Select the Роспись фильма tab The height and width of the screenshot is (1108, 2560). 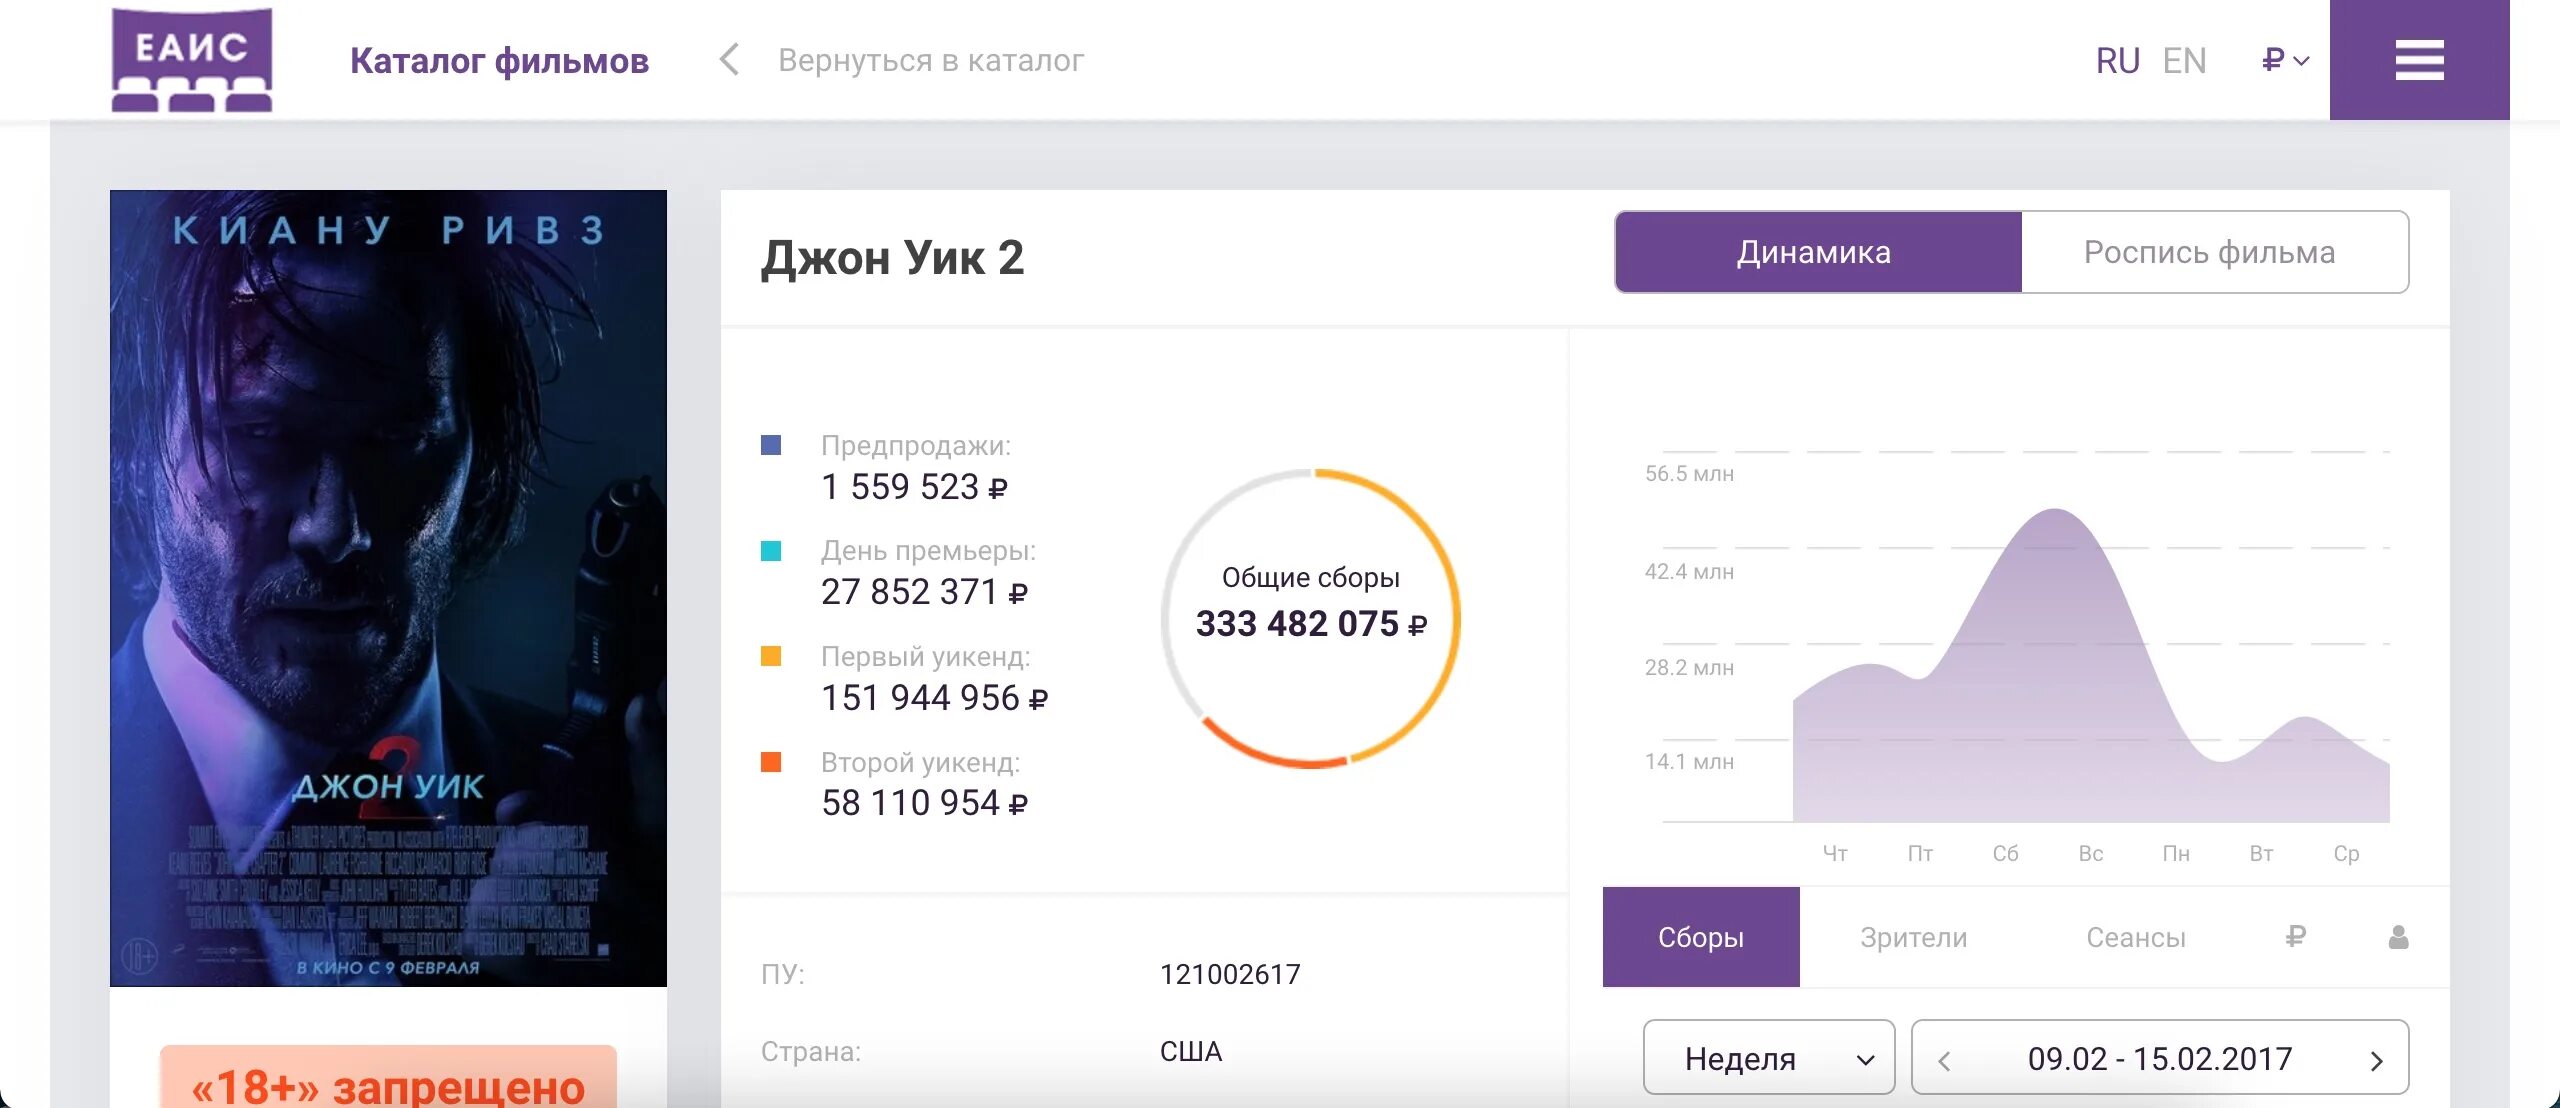click(2214, 252)
